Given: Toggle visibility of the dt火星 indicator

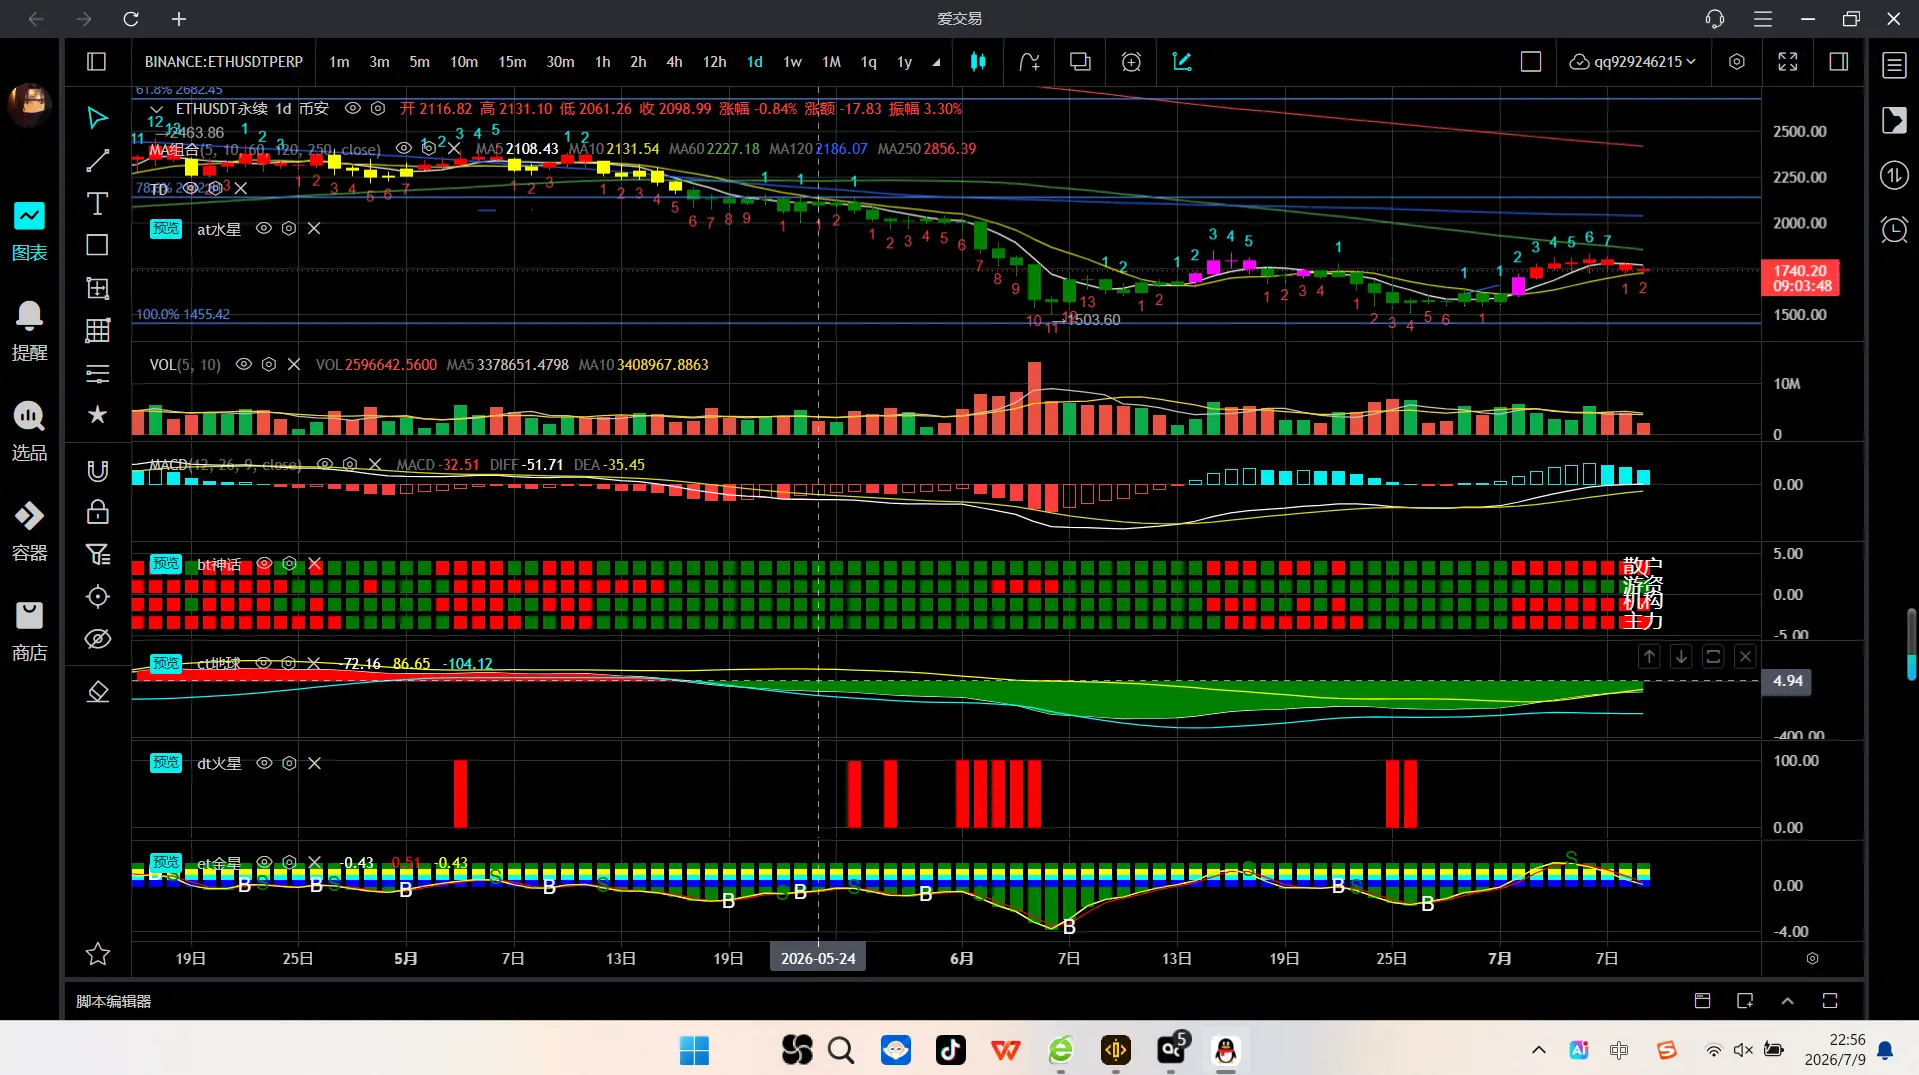Looking at the screenshot, I should [264, 763].
